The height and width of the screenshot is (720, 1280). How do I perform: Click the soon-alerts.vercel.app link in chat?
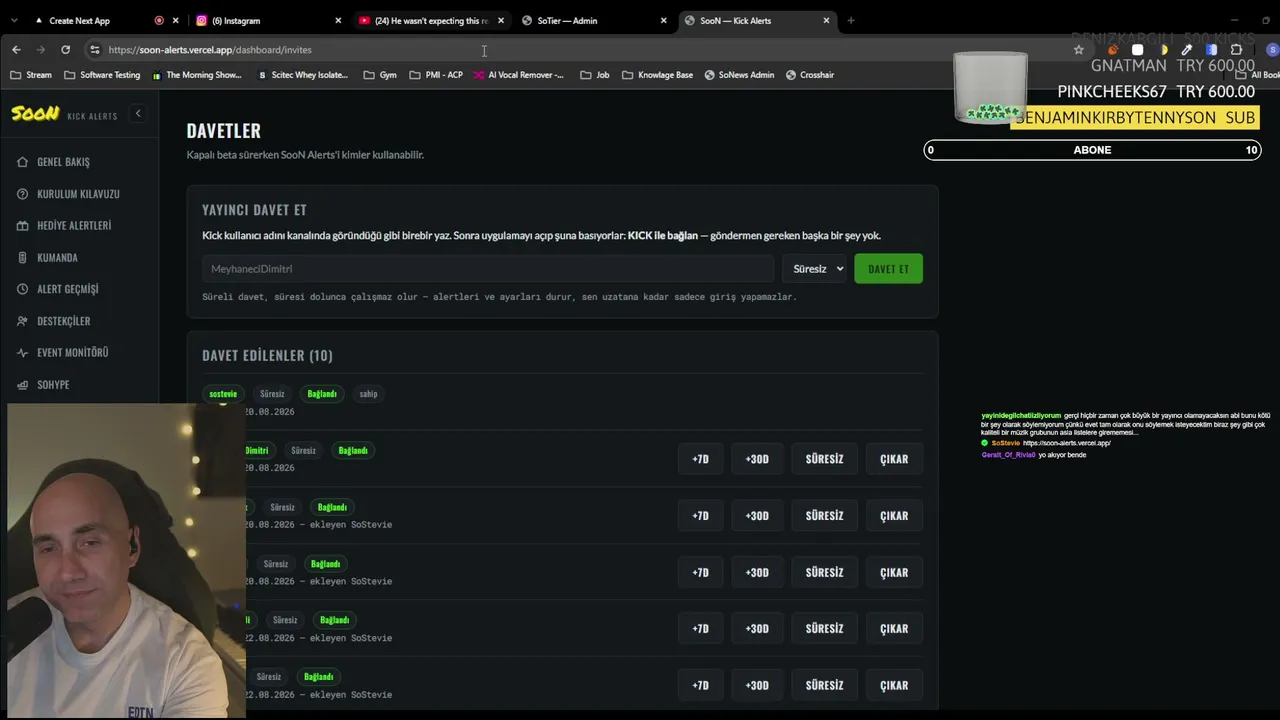click(x=1067, y=443)
